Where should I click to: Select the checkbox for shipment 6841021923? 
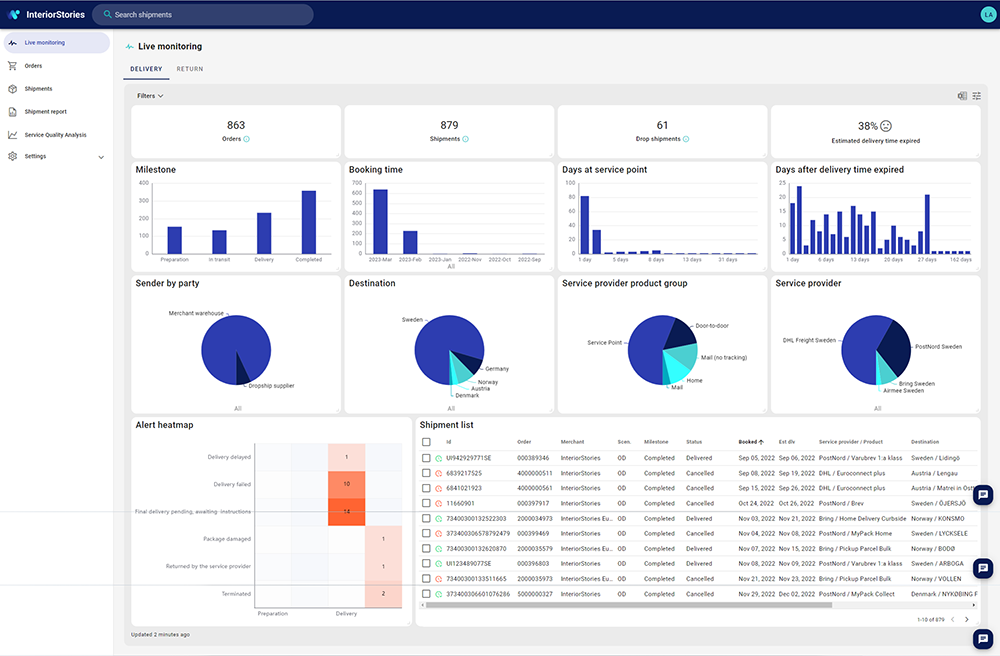(426, 488)
